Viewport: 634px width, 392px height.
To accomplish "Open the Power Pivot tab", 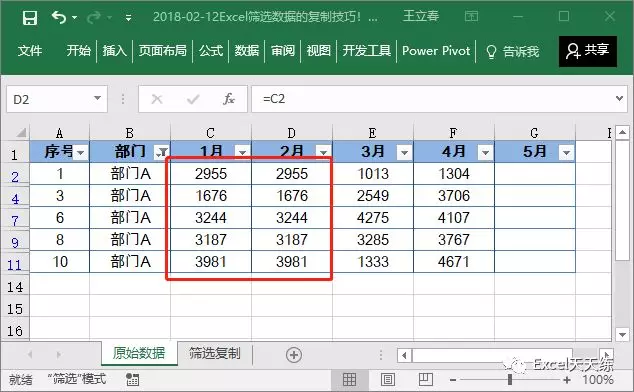I will click(436, 51).
